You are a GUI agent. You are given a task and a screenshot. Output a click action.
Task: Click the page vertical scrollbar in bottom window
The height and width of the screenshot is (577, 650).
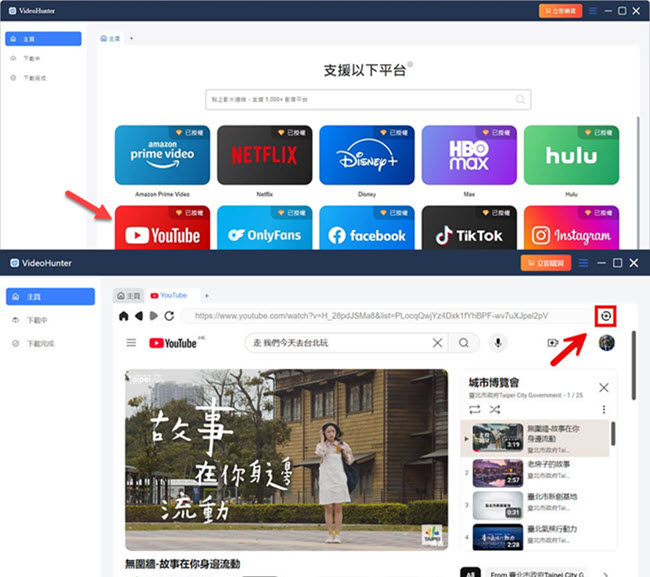click(x=633, y=365)
